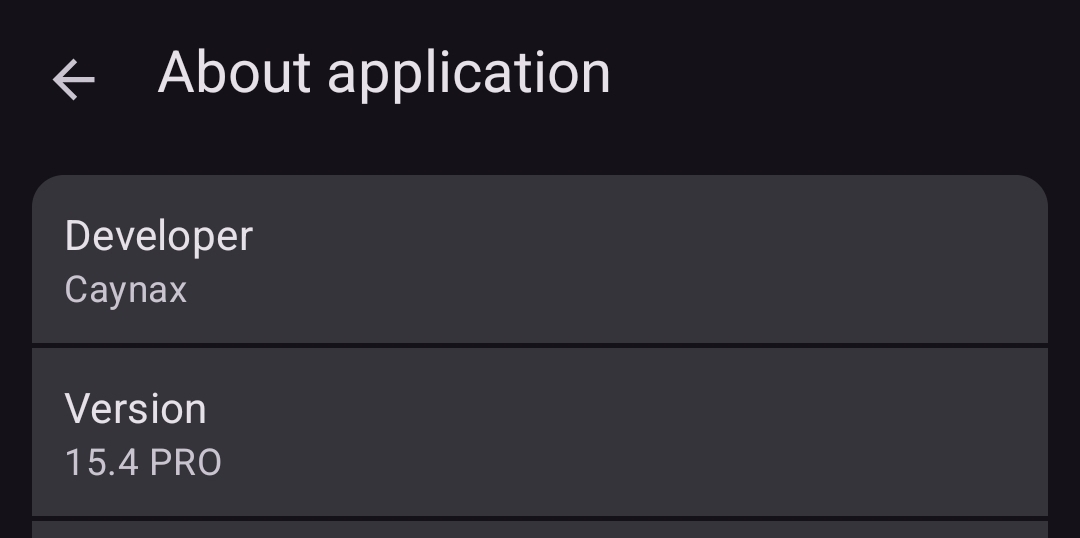The image size is (1080, 538).
Task: Tap the back arrow icon
Action: coord(73,79)
